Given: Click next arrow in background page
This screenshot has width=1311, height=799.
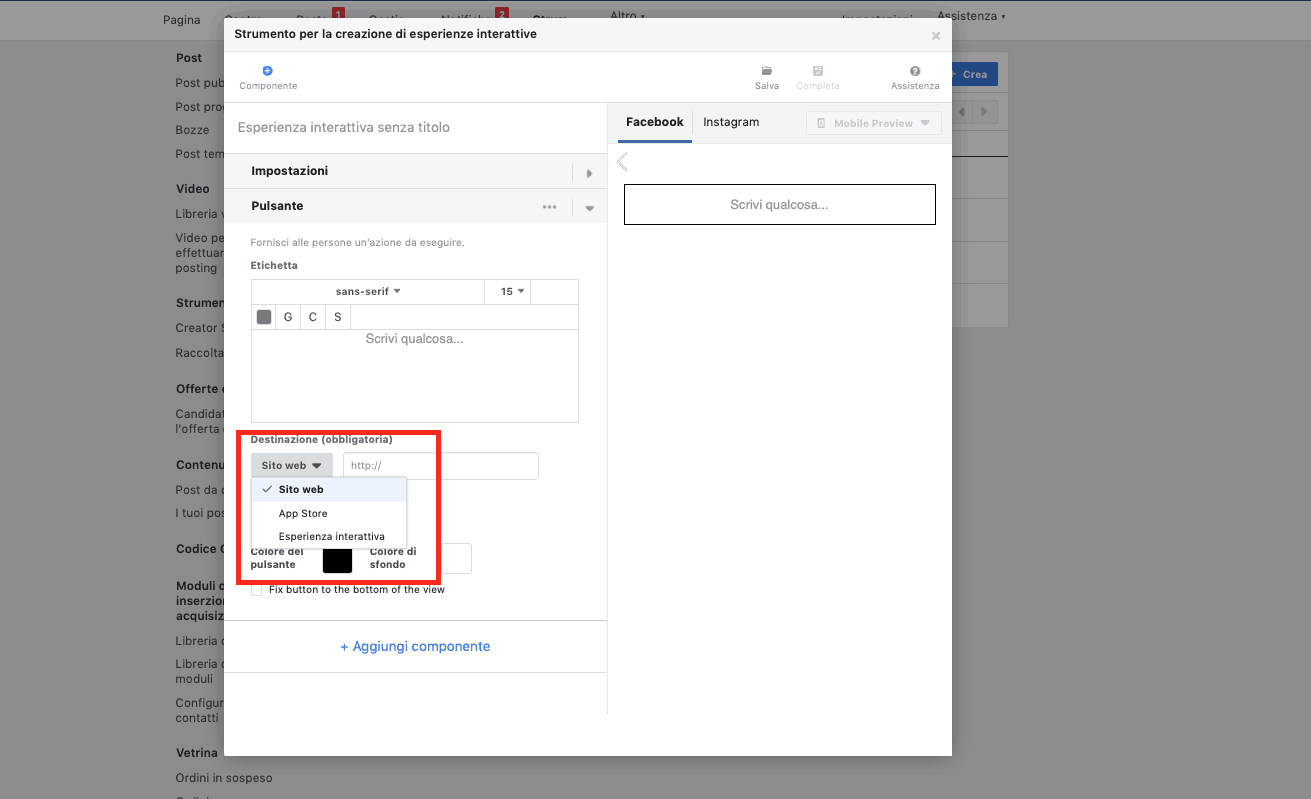Looking at the screenshot, I should [x=985, y=112].
